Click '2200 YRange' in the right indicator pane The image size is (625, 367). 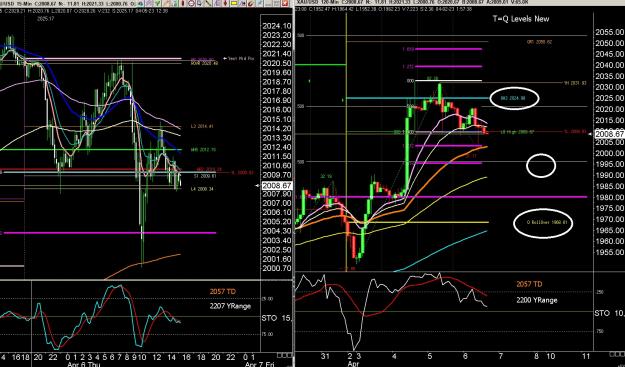click(537, 300)
